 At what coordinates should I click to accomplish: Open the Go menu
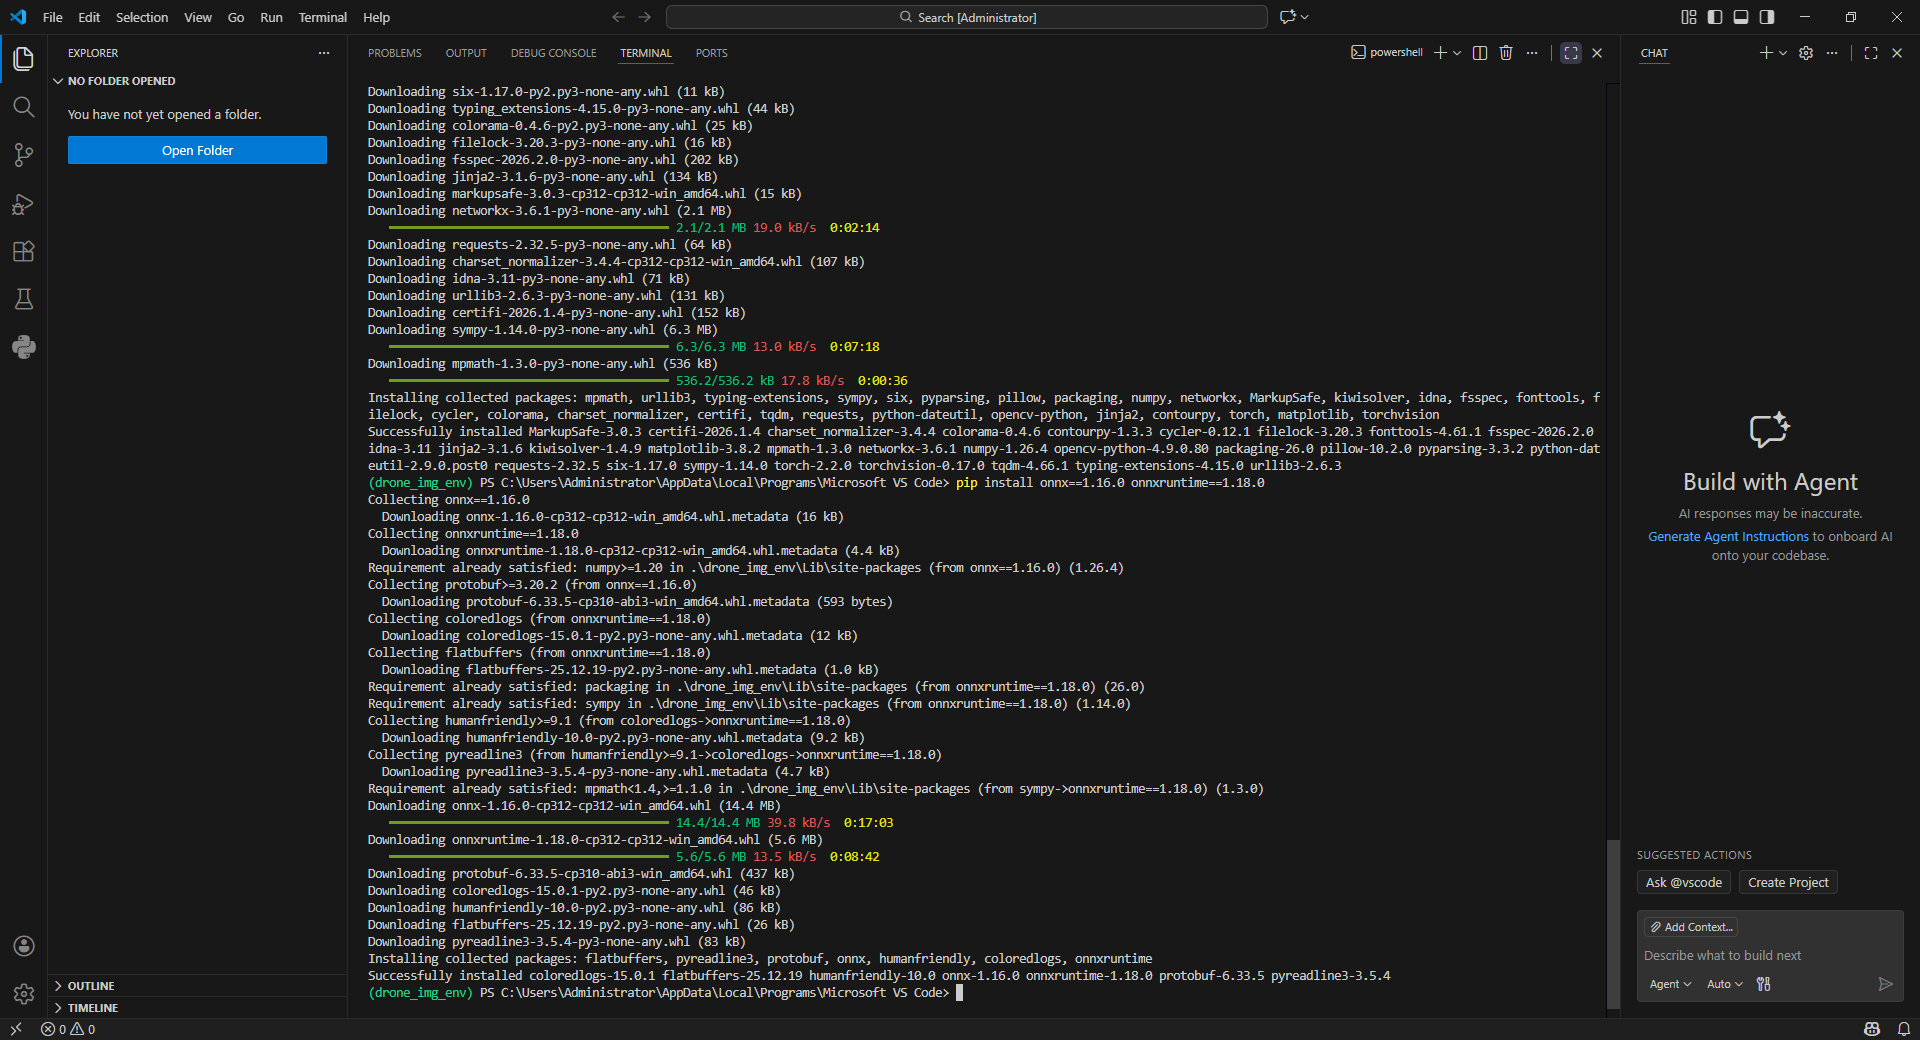click(x=236, y=17)
